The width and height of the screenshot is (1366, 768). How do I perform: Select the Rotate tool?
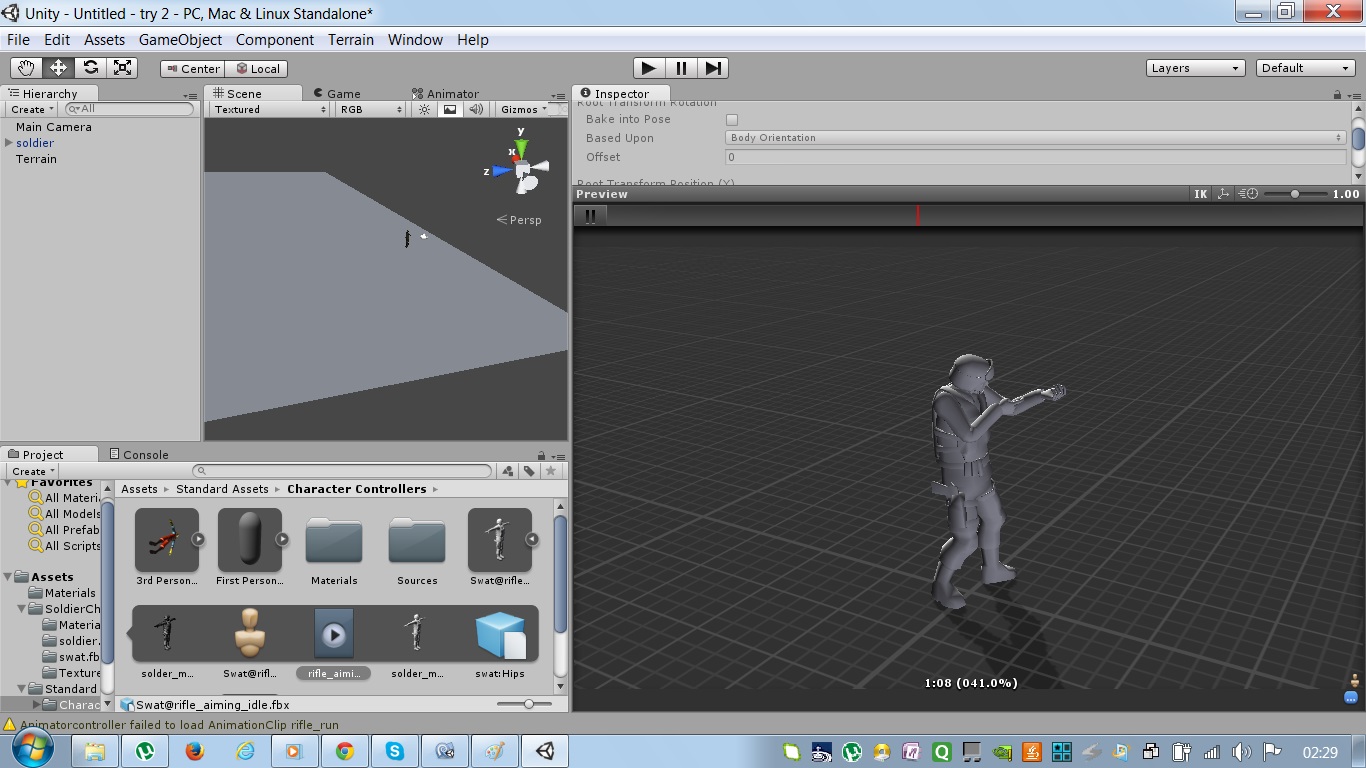[90, 68]
